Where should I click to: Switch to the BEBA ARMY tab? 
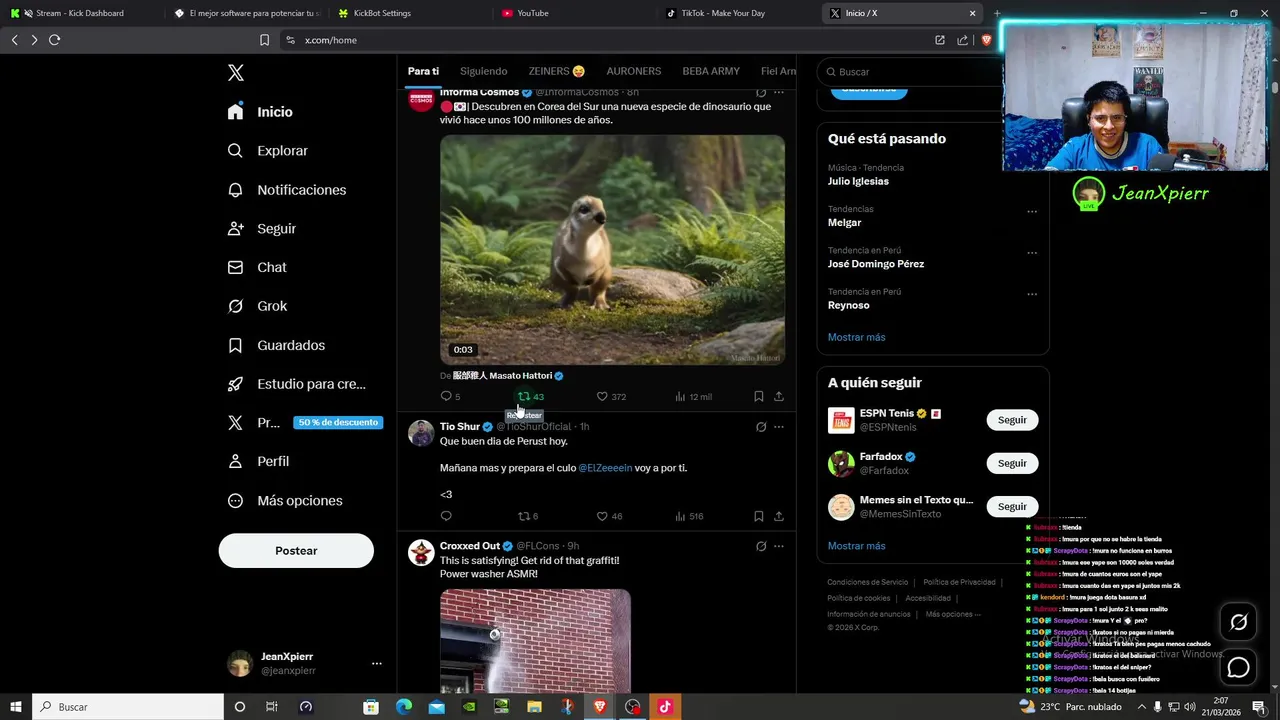point(711,72)
